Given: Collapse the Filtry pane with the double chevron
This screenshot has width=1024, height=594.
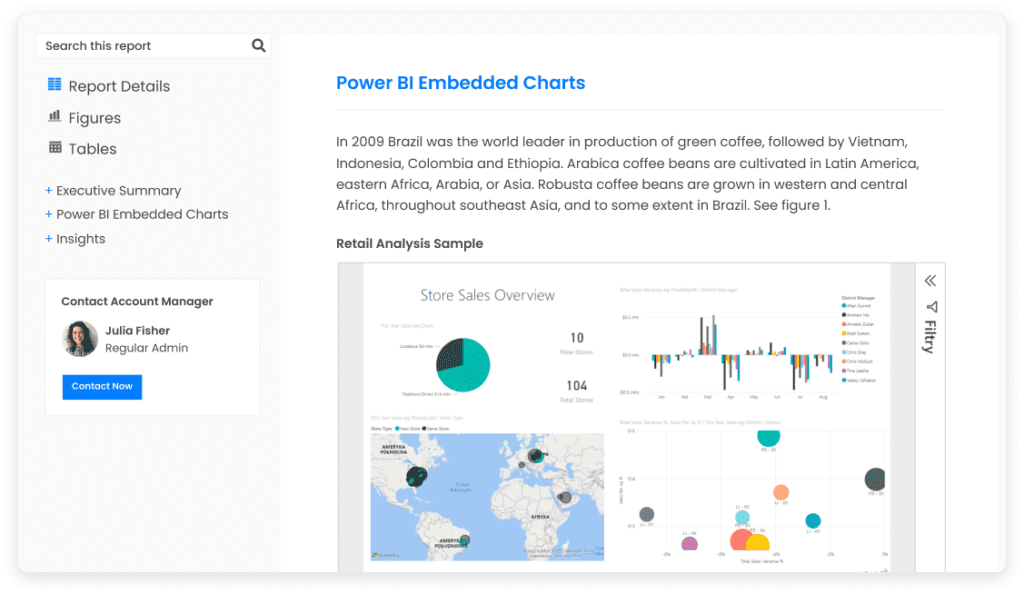Looking at the screenshot, I should (x=930, y=281).
